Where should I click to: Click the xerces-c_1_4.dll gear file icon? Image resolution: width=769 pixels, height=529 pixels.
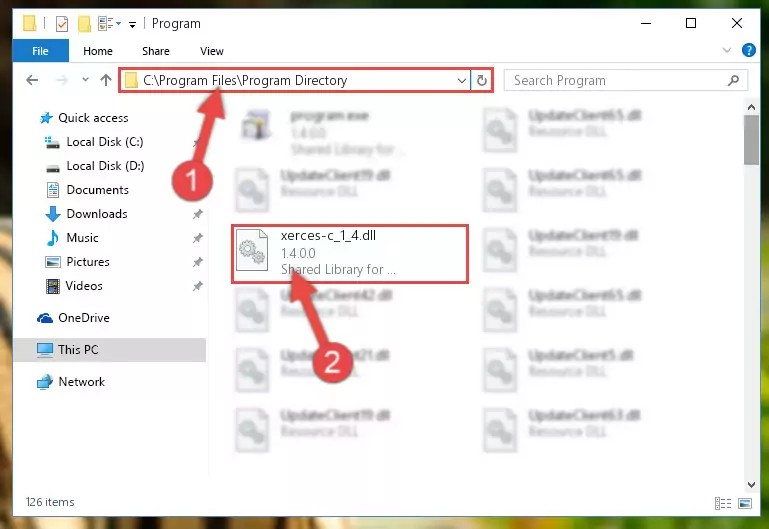click(252, 251)
